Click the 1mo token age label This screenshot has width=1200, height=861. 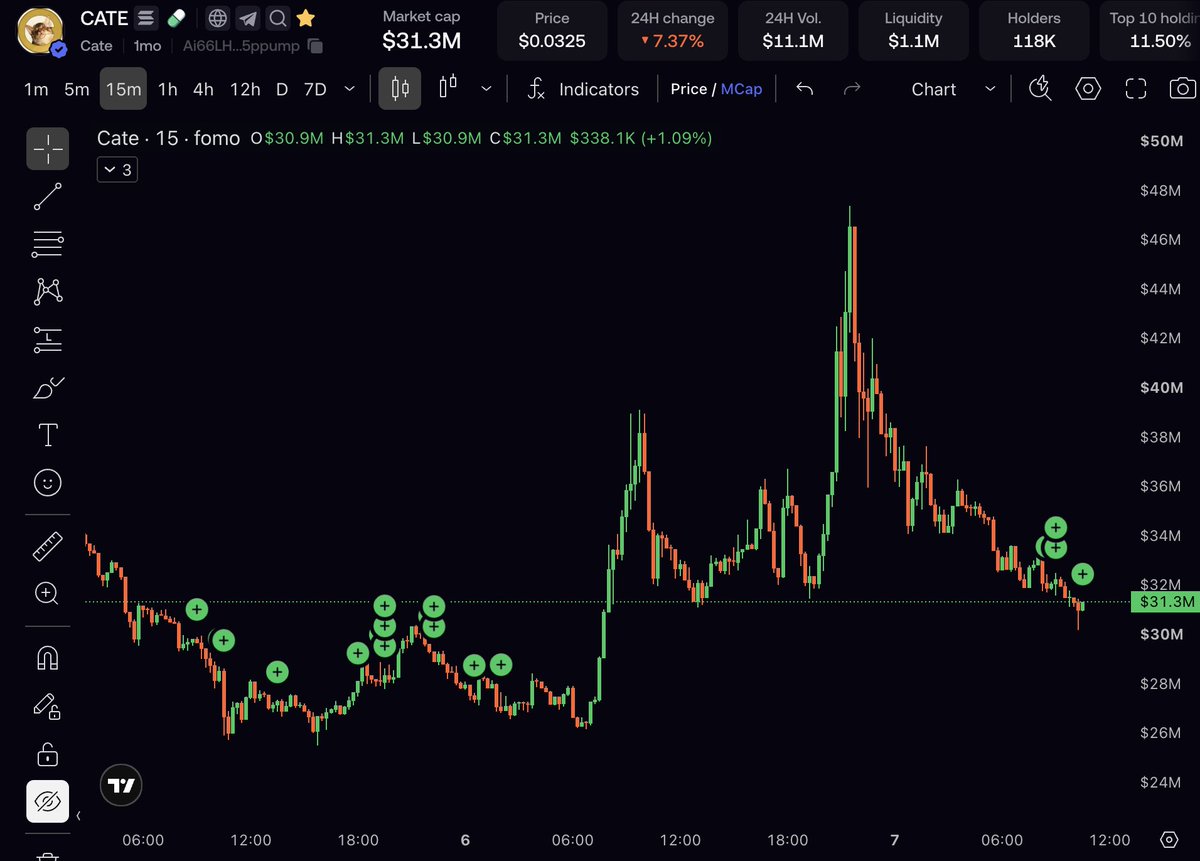pyautogui.click(x=148, y=46)
